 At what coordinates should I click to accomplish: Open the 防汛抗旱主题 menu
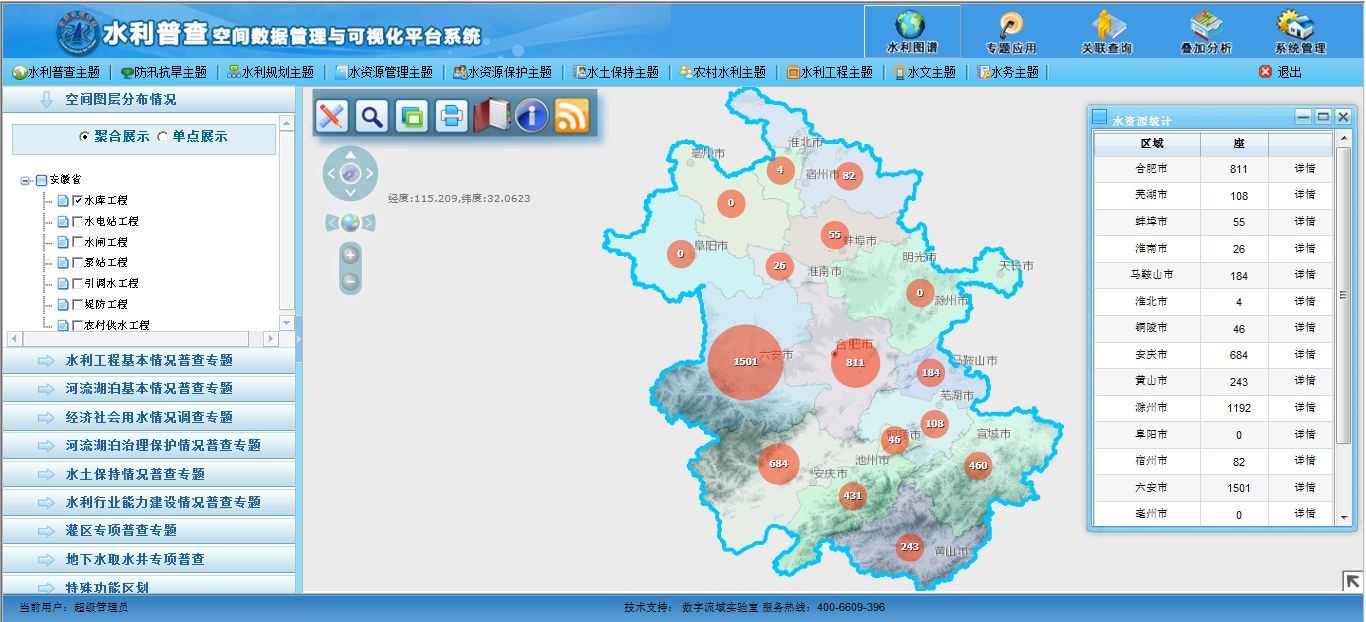click(163, 72)
